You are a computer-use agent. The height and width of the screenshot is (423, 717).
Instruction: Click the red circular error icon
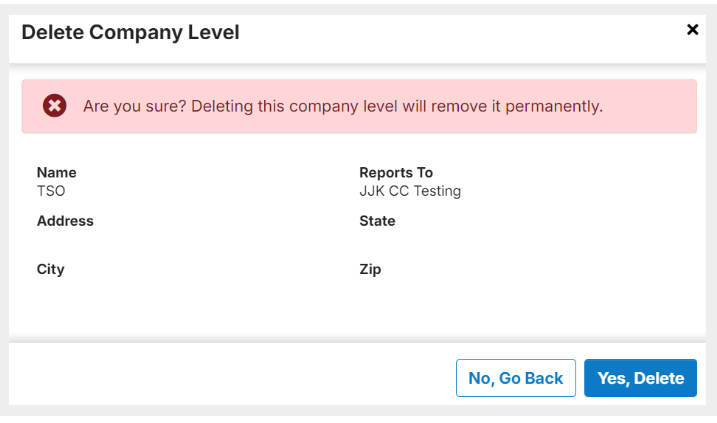click(54, 106)
